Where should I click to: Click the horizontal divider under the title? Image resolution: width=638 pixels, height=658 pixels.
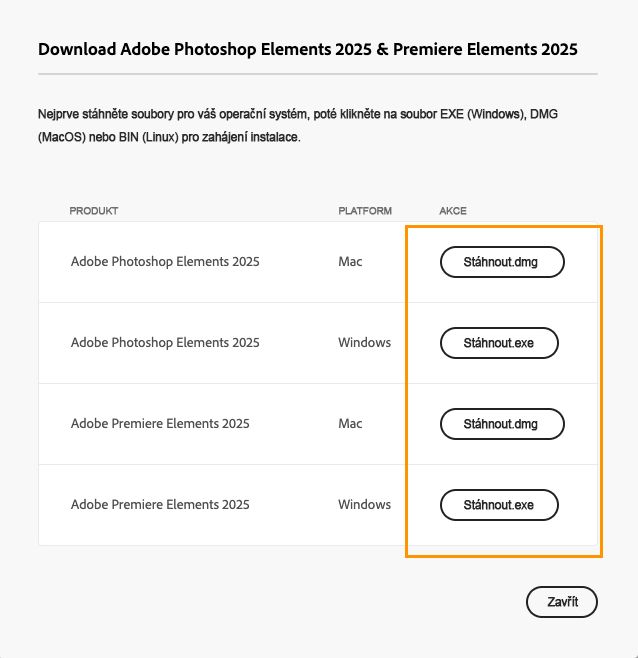tap(318, 74)
